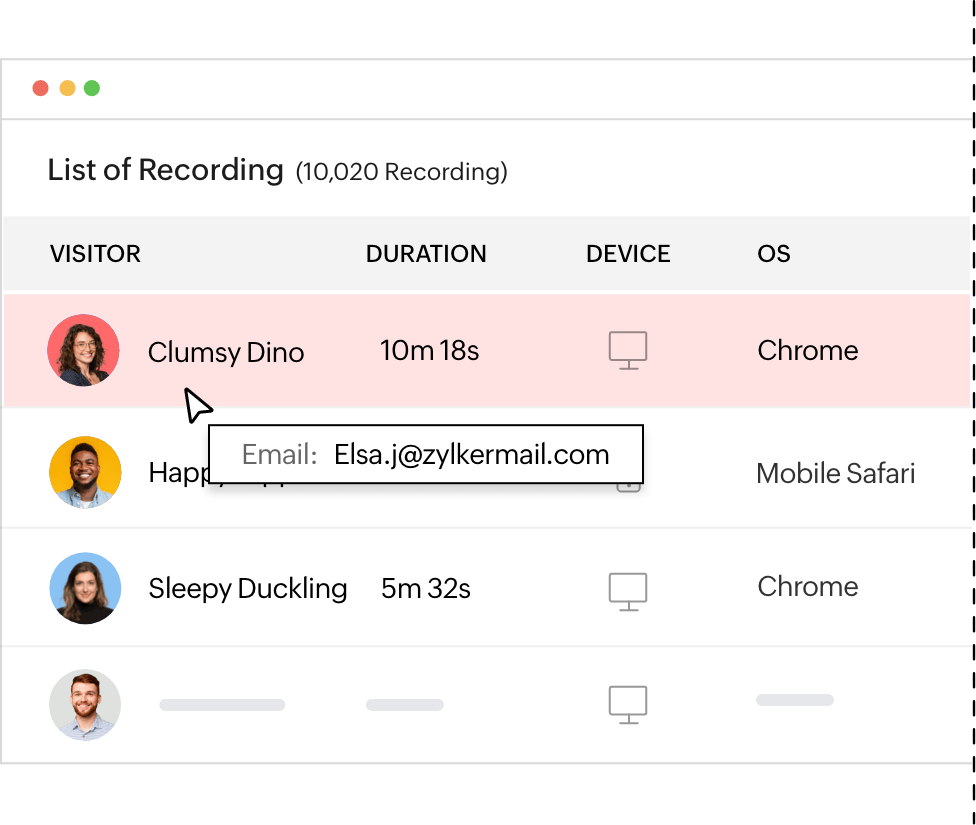Open Sleepy Duckling's avatar photo
Viewport: 976px width, 825px height.
[x=85, y=588]
